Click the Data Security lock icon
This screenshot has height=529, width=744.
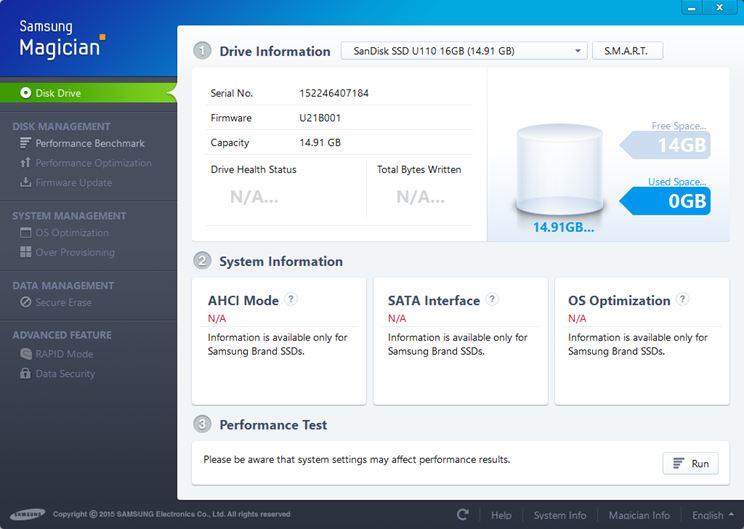click(x=26, y=374)
